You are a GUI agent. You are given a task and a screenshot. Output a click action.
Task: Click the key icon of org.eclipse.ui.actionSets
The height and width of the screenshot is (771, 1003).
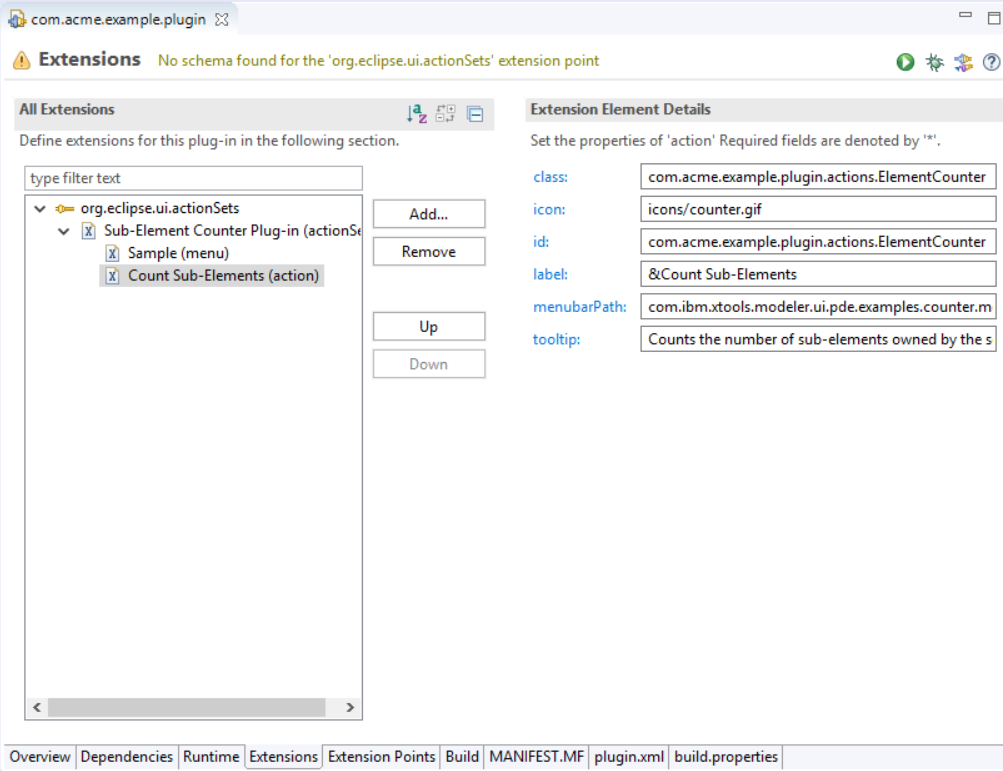[65, 209]
